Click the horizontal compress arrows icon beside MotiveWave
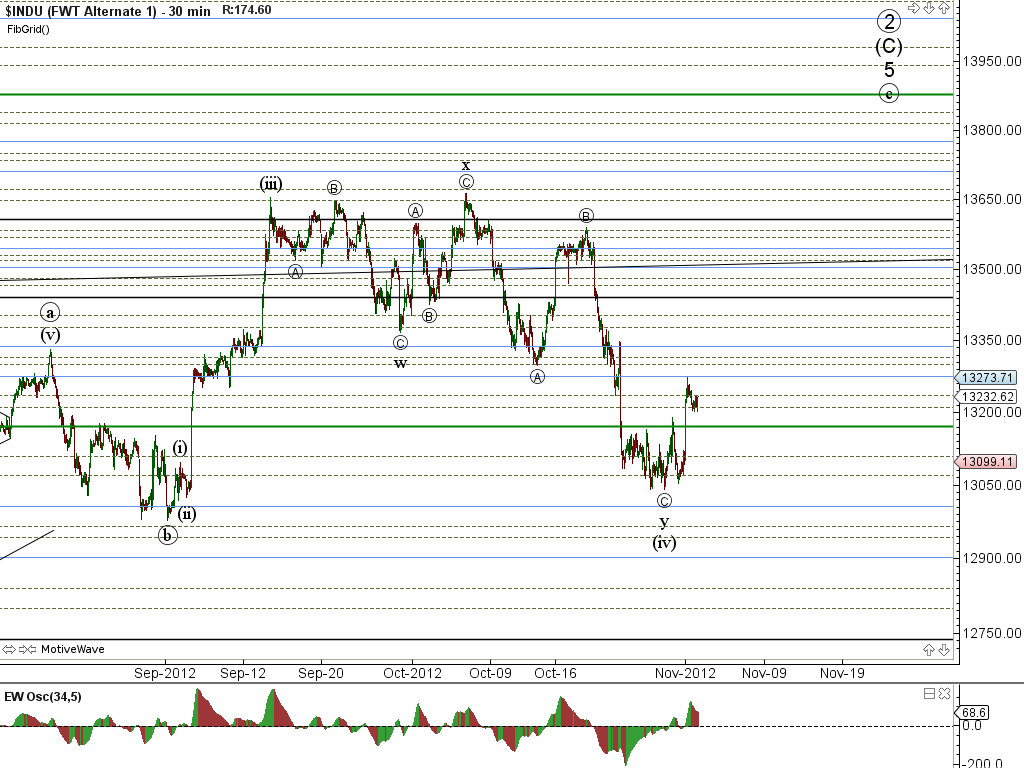Viewport: 1024px width, 768px height. [27, 649]
